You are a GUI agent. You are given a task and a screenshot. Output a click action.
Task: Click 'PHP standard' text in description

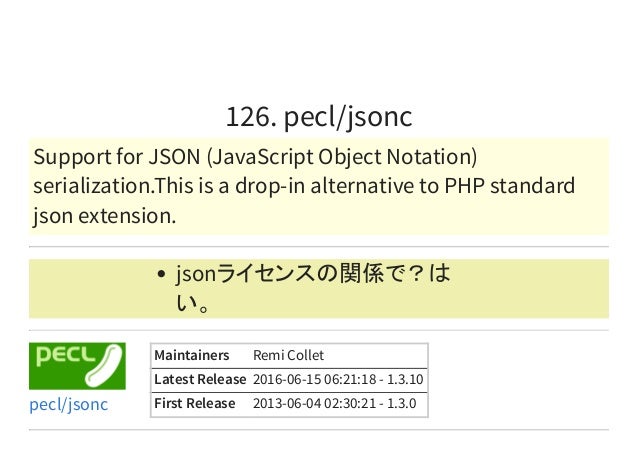[509, 186]
